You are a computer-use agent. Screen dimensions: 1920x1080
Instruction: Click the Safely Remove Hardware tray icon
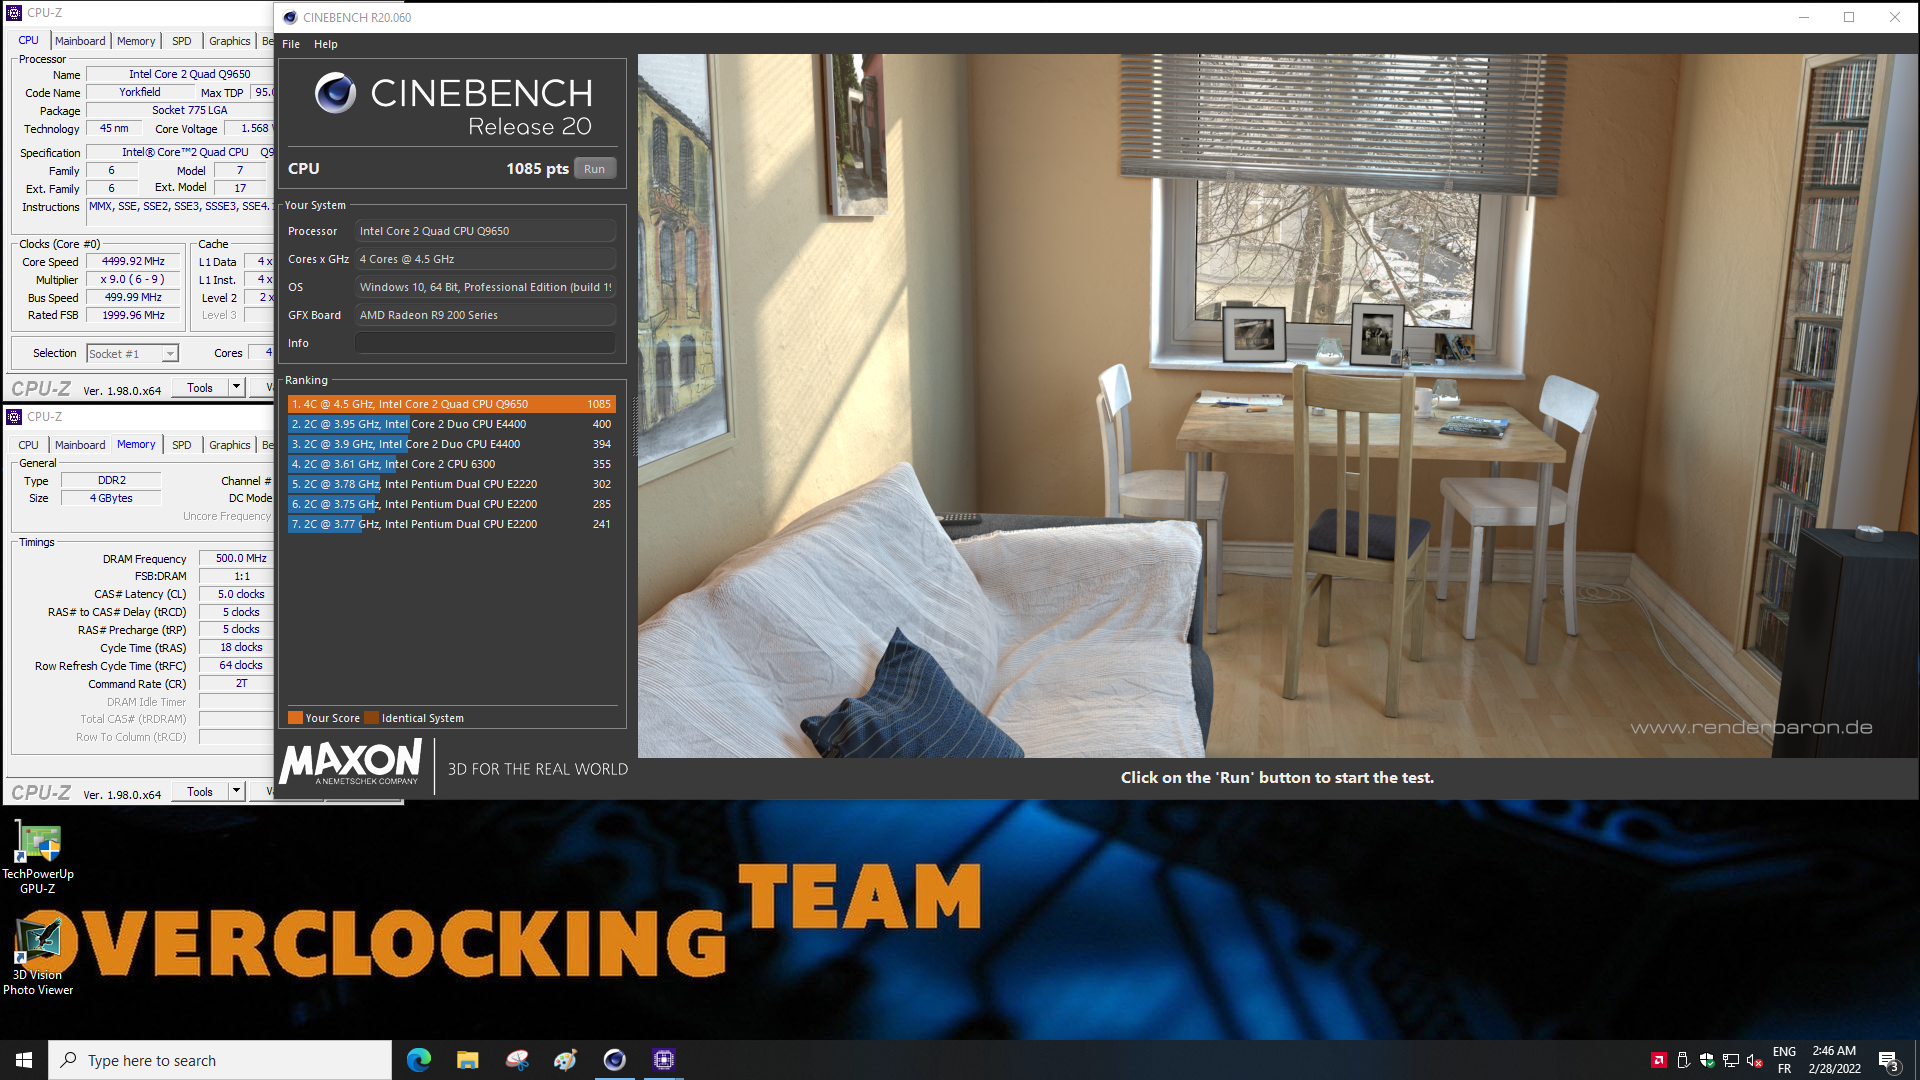point(1683,1060)
